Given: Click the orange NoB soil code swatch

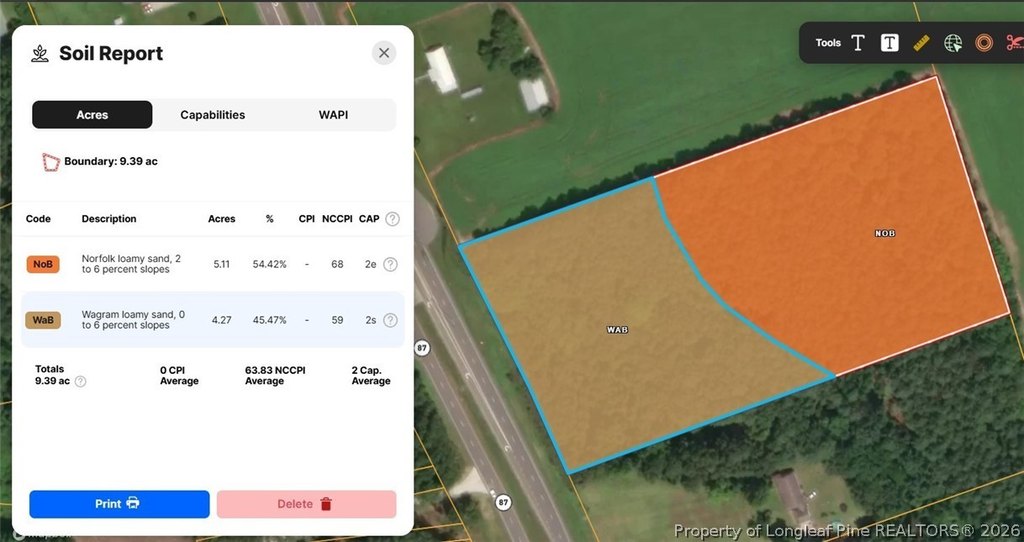Looking at the screenshot, I should point(43,264).
